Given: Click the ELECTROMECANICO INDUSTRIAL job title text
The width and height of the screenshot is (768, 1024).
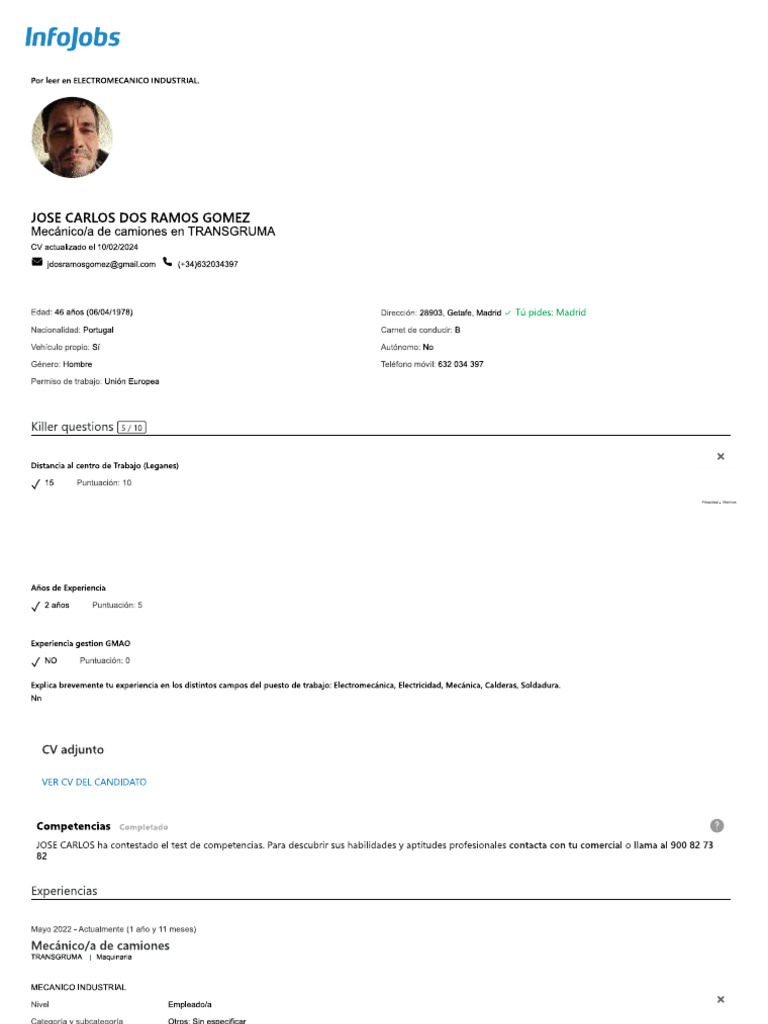Looking at the screenshot, I should [136, 80].
